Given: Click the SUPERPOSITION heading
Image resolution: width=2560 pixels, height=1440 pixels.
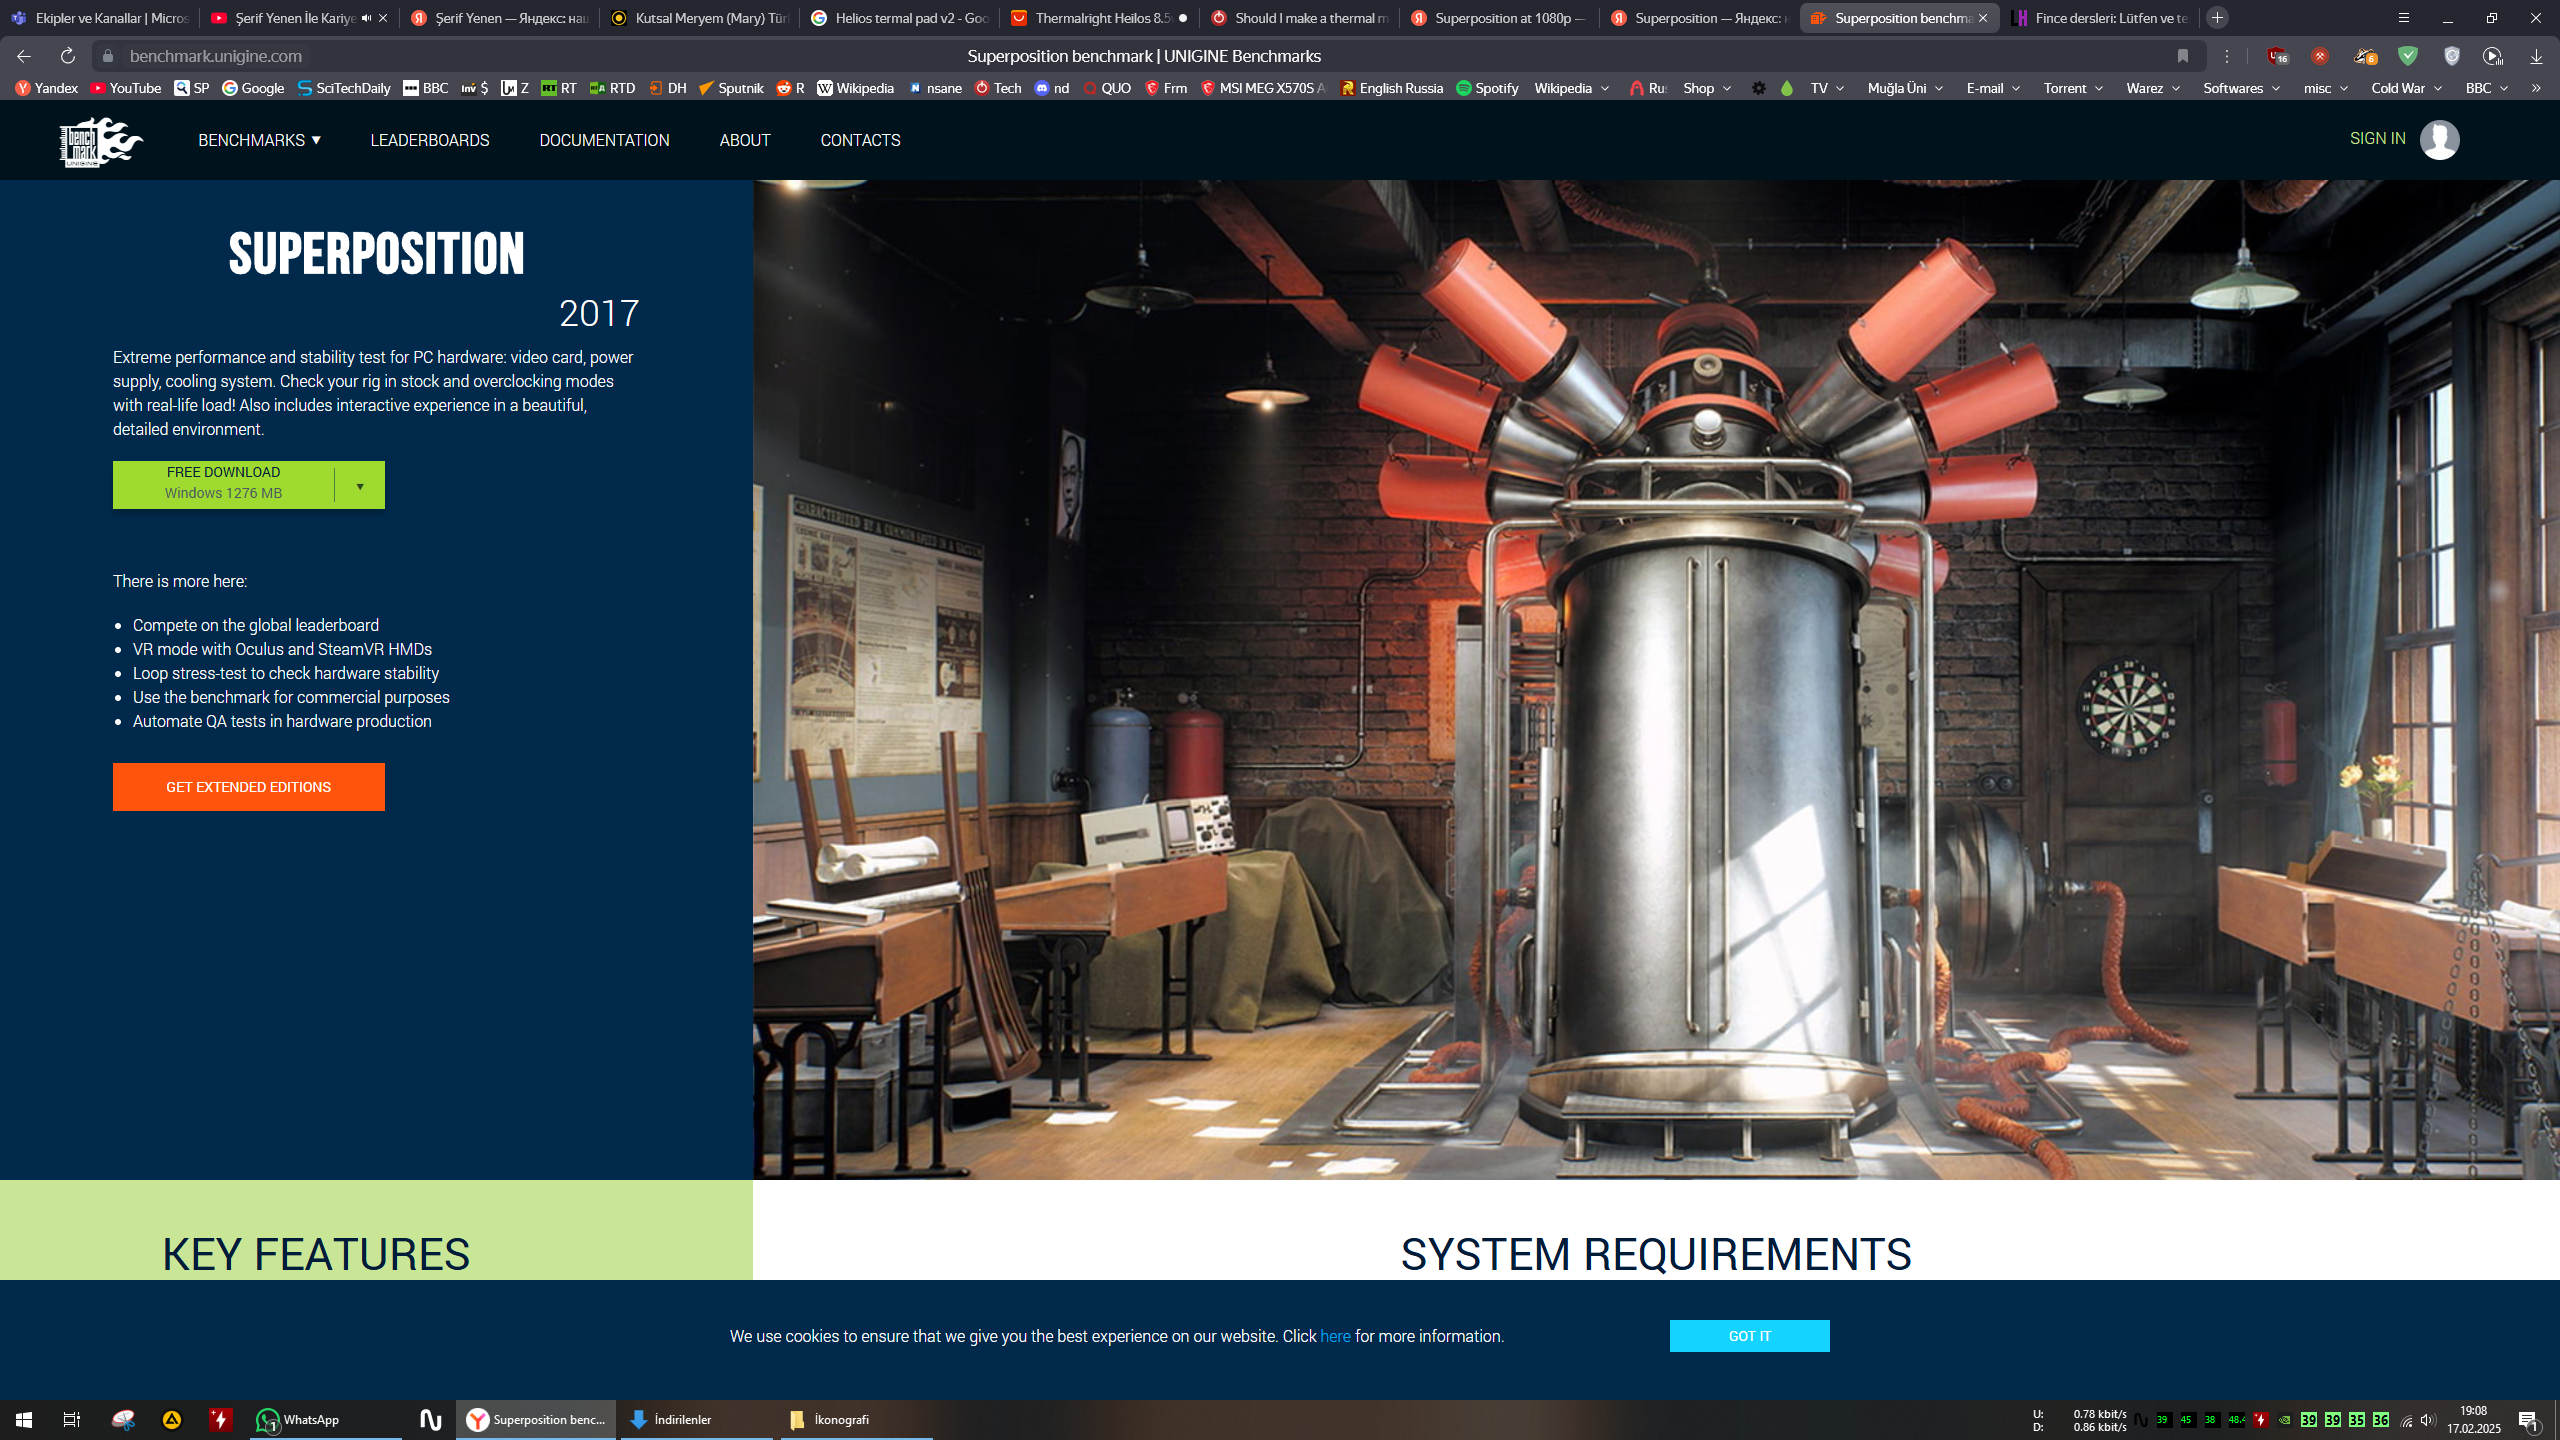Looking at the screenshot, I should (x=376, y=253).
